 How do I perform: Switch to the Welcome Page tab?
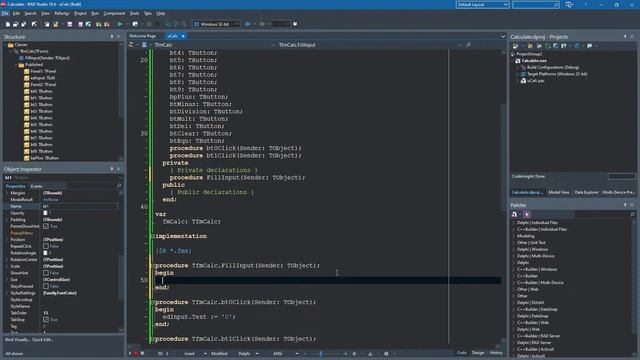(x=142, y=36)
